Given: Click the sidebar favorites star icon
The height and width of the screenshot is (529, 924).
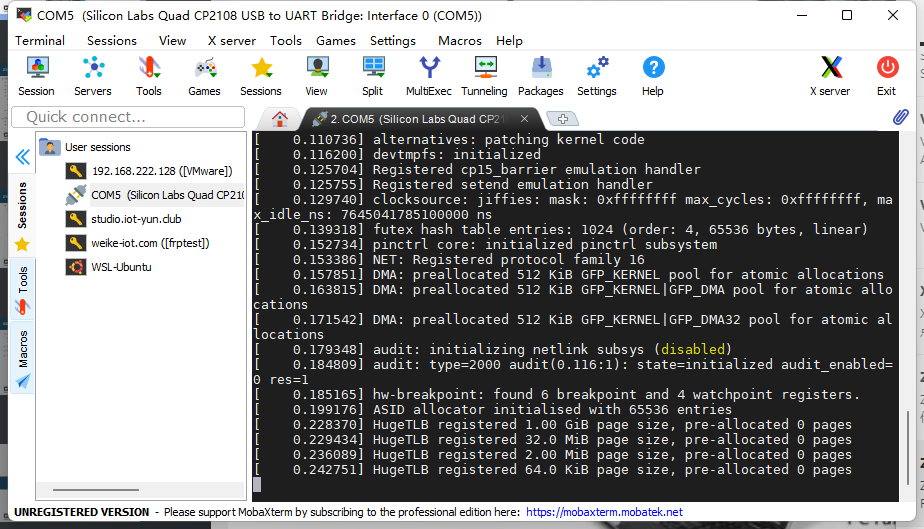Looking at the screenshot, I should 22,244.
